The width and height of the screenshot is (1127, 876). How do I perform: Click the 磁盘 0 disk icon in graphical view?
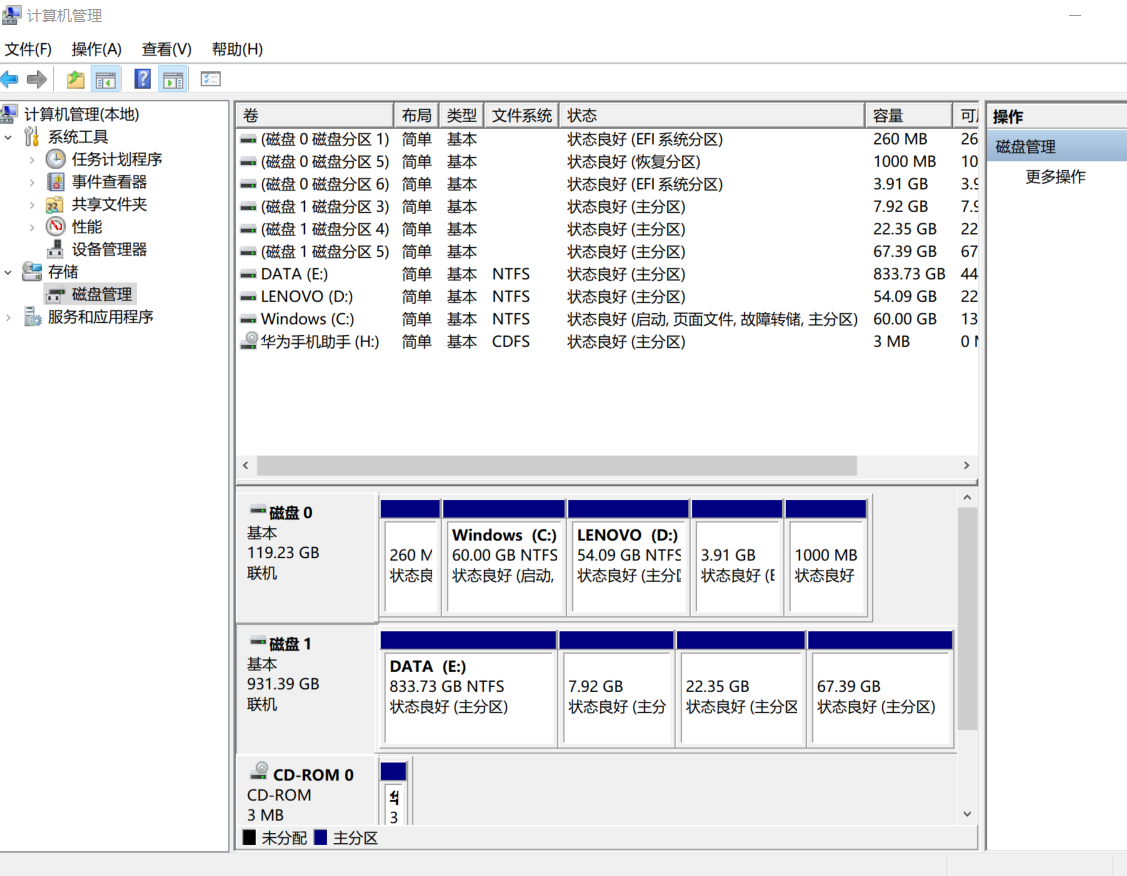[257, 511]
